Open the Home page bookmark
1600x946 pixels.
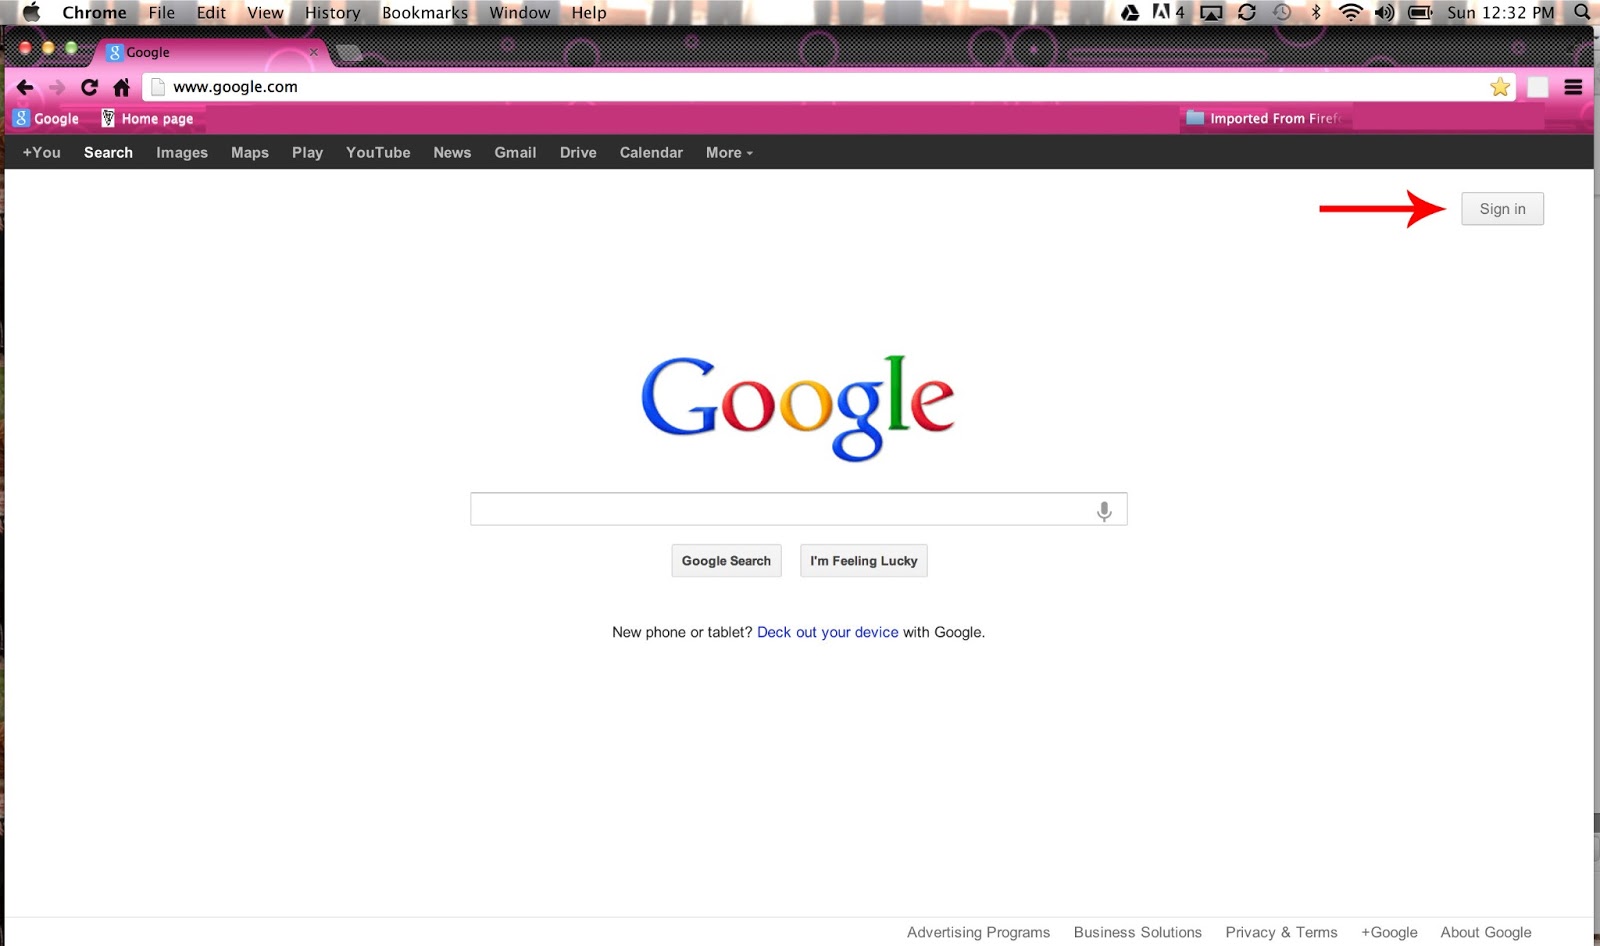[147, 118]
